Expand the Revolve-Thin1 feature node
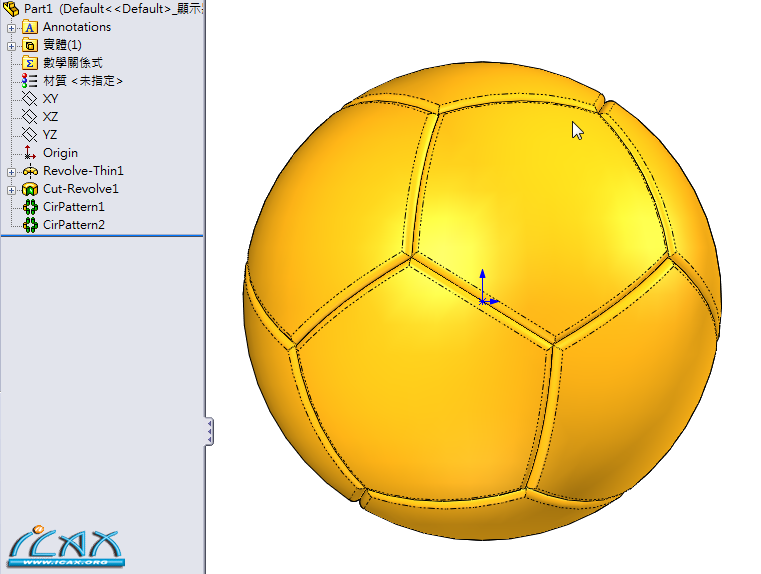The height and width of the screenshot is (574, 761). coord(11,172)
